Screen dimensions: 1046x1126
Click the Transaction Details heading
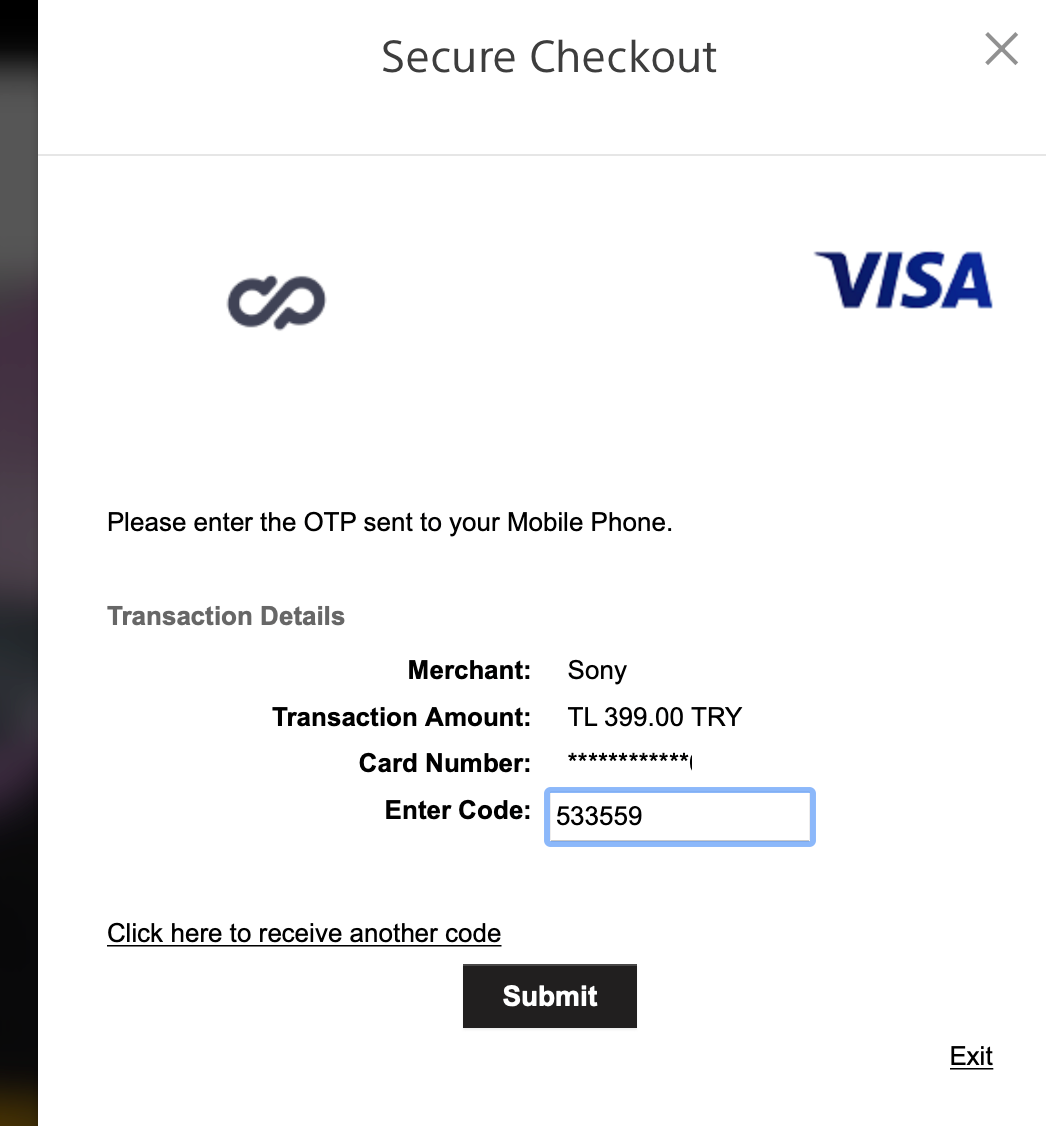point(225,616)
